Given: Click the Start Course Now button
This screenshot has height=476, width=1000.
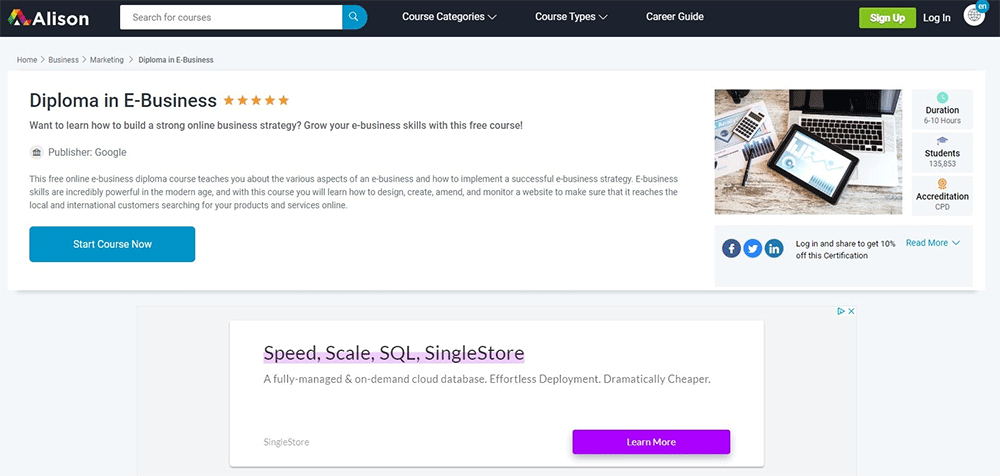Looking at the screenshot, I should pyautogui.click(x=112, y=244).
